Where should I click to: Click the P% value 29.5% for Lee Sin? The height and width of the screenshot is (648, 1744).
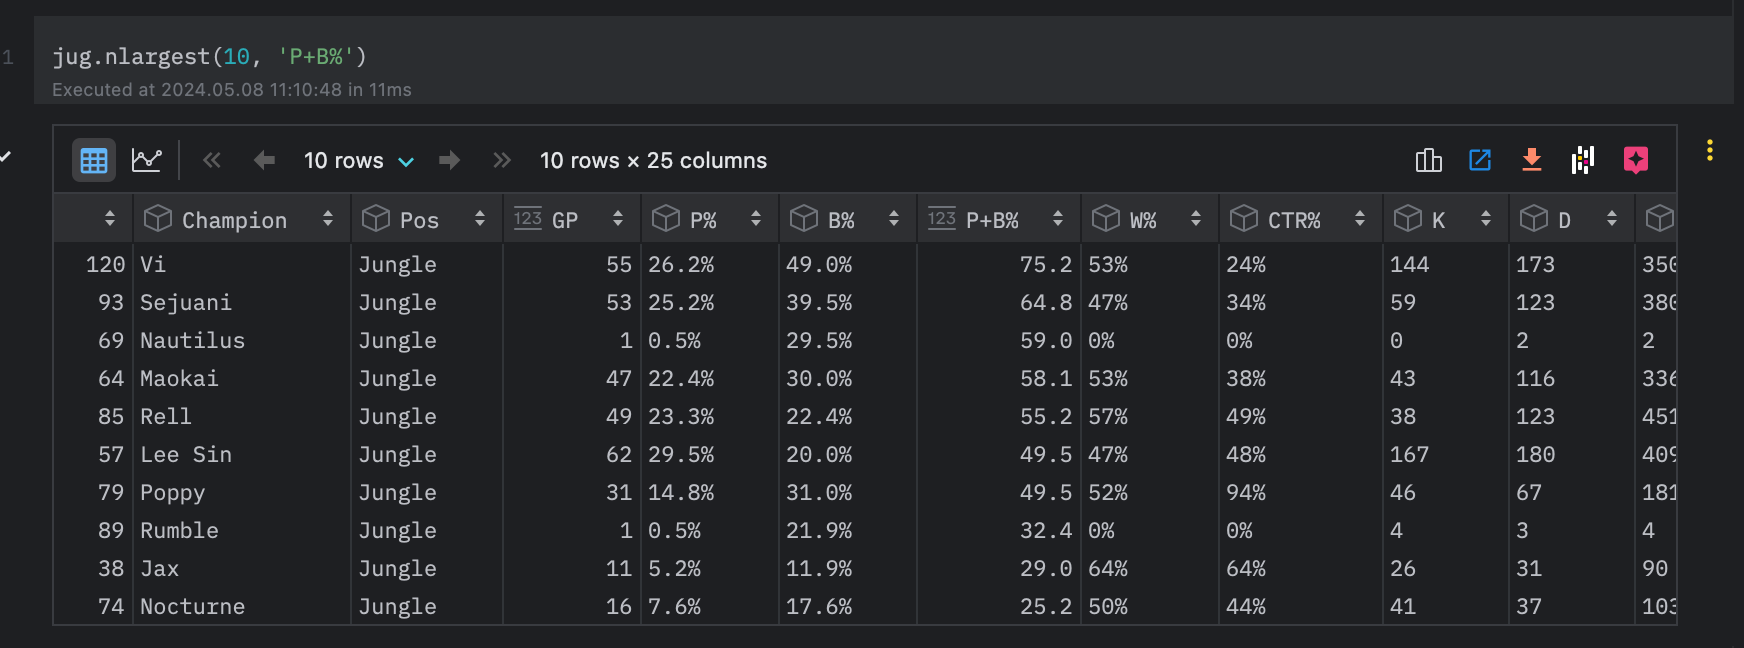point(681,454)
